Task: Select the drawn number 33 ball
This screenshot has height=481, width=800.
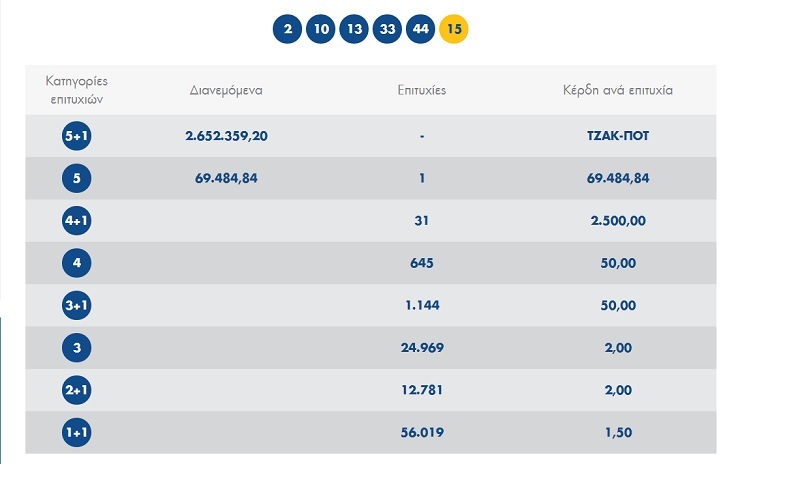Action: click(x=387, y=29)
